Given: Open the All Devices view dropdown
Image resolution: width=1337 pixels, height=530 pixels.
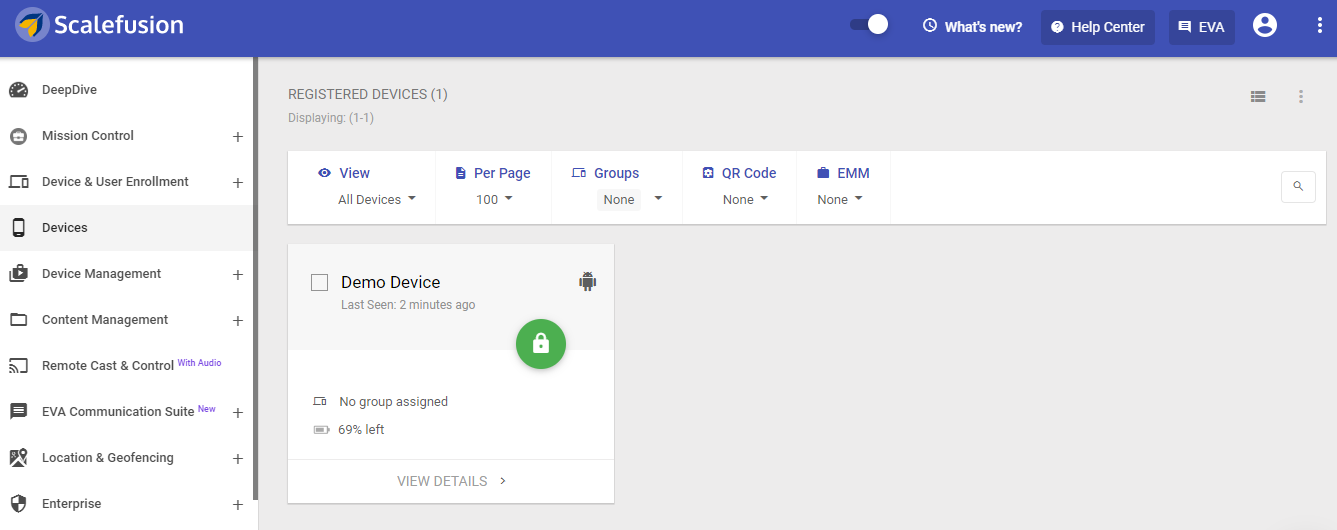Looking at the screenshot, I should click(376, 199).
